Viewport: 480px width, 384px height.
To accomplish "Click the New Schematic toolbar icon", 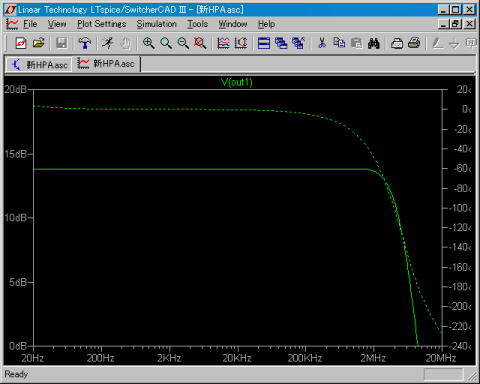I will 21,43.
